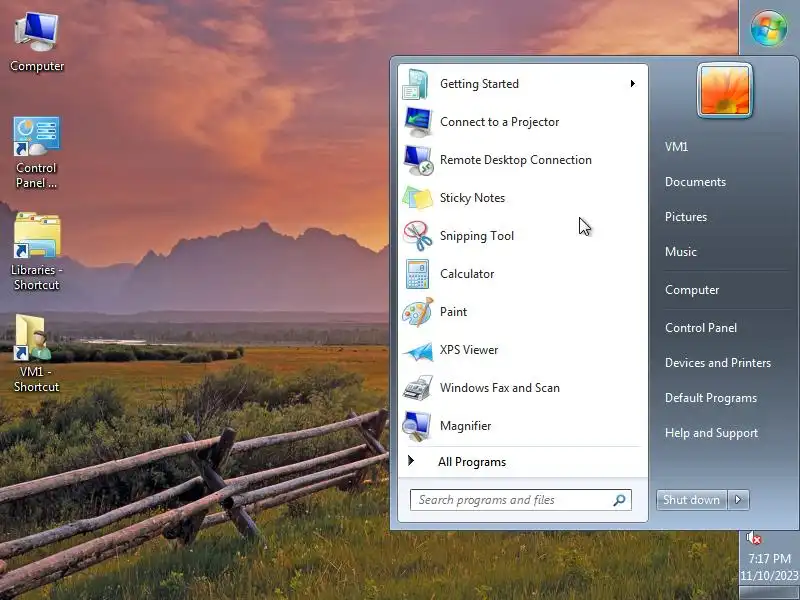
Task: Click the search magnifying glass icon
Action: click(619, 500)
